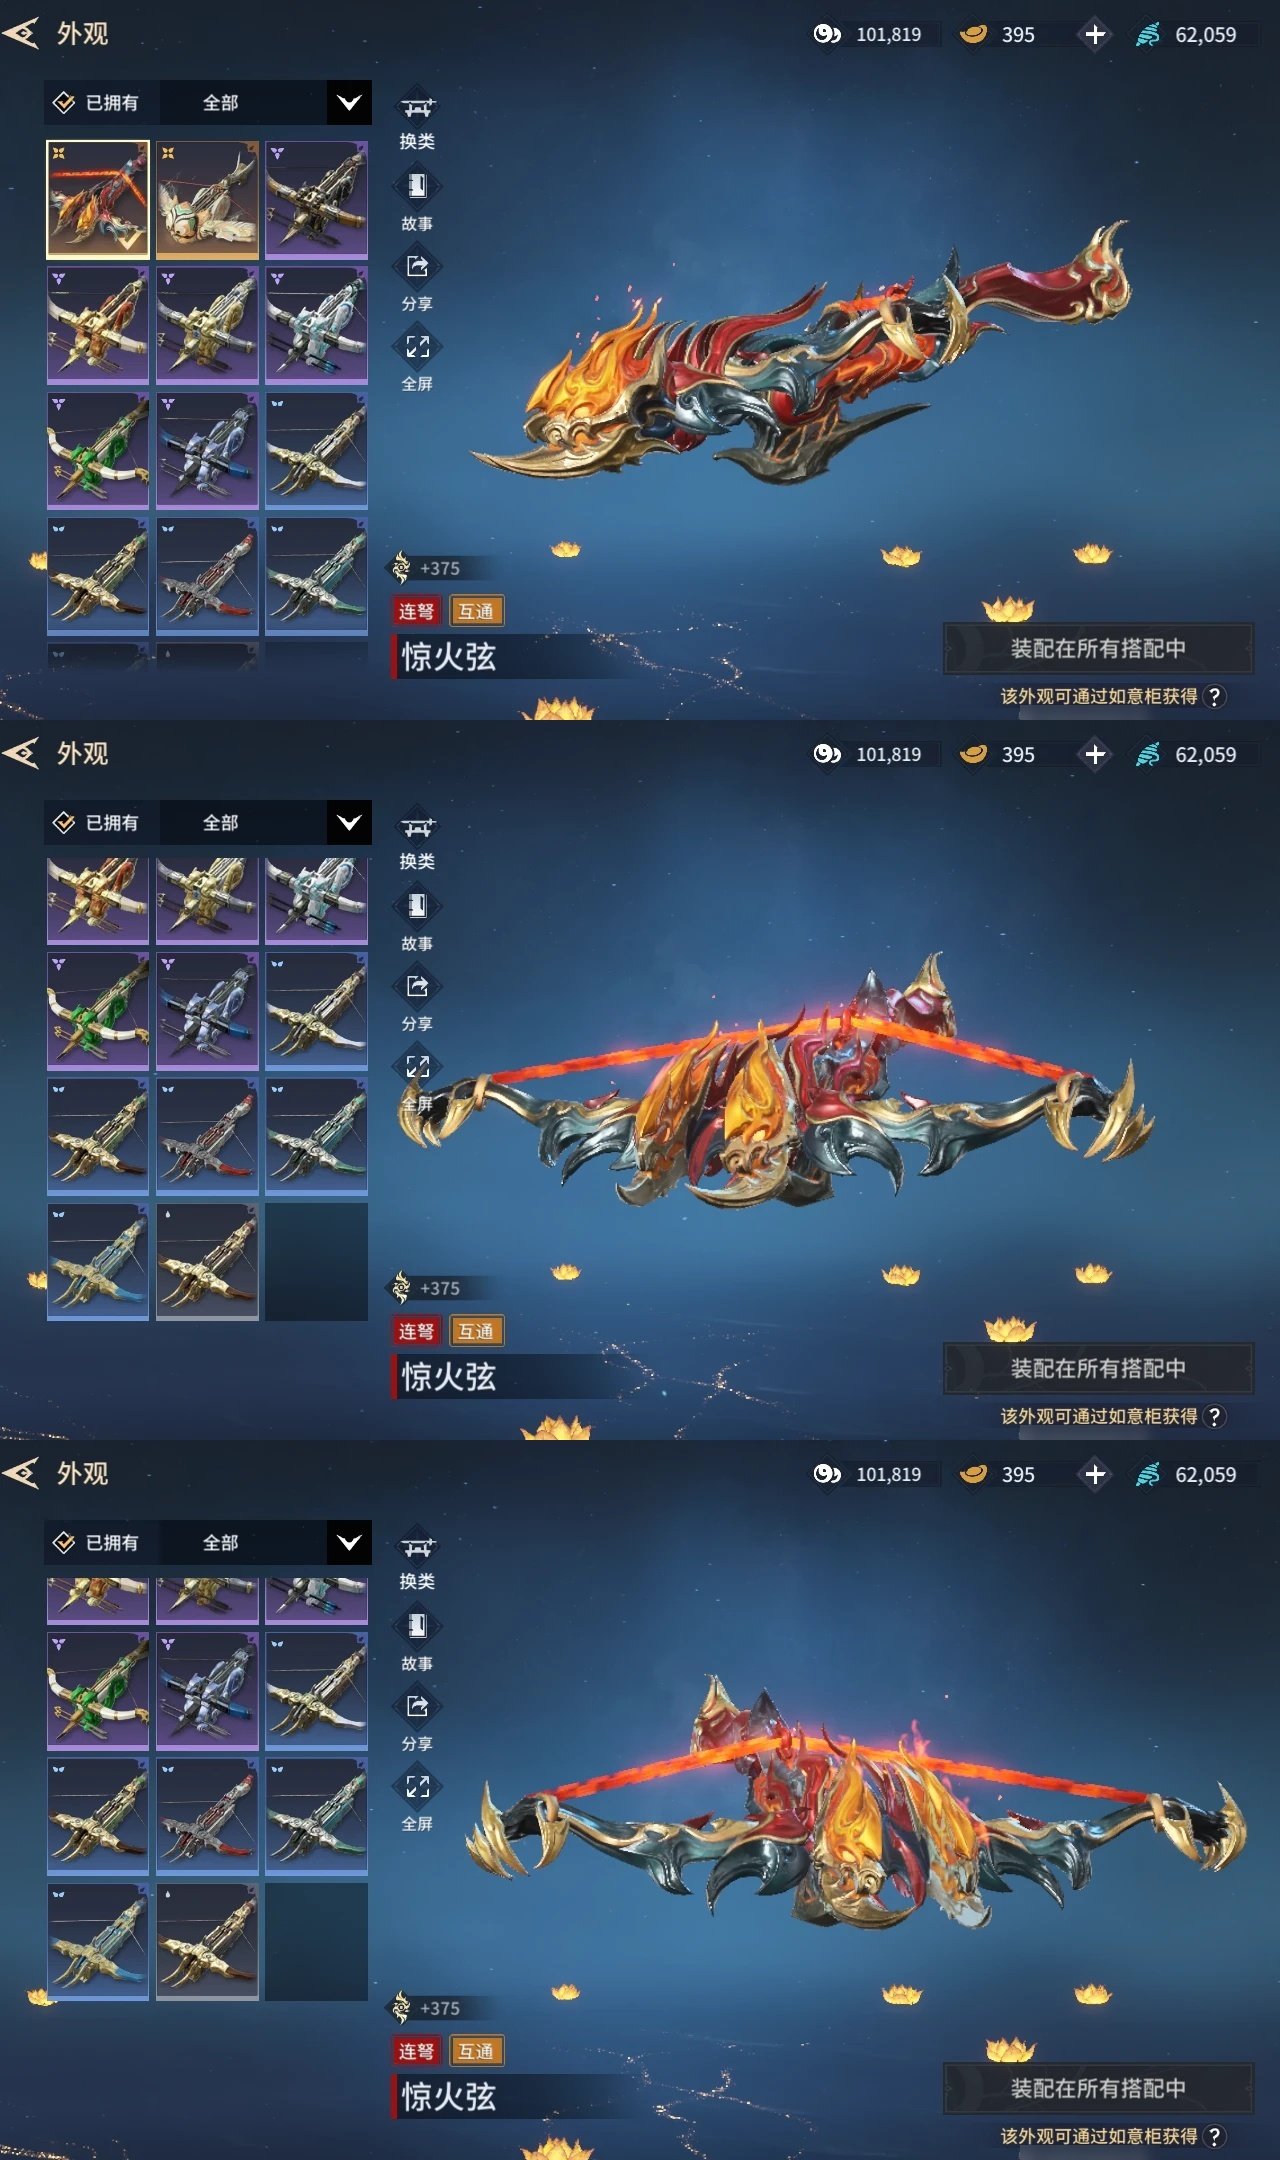1280x2160 pixels.
Task: Click back arrow beside 外观 in top screenshot
Action: click(x=21, y=33)
